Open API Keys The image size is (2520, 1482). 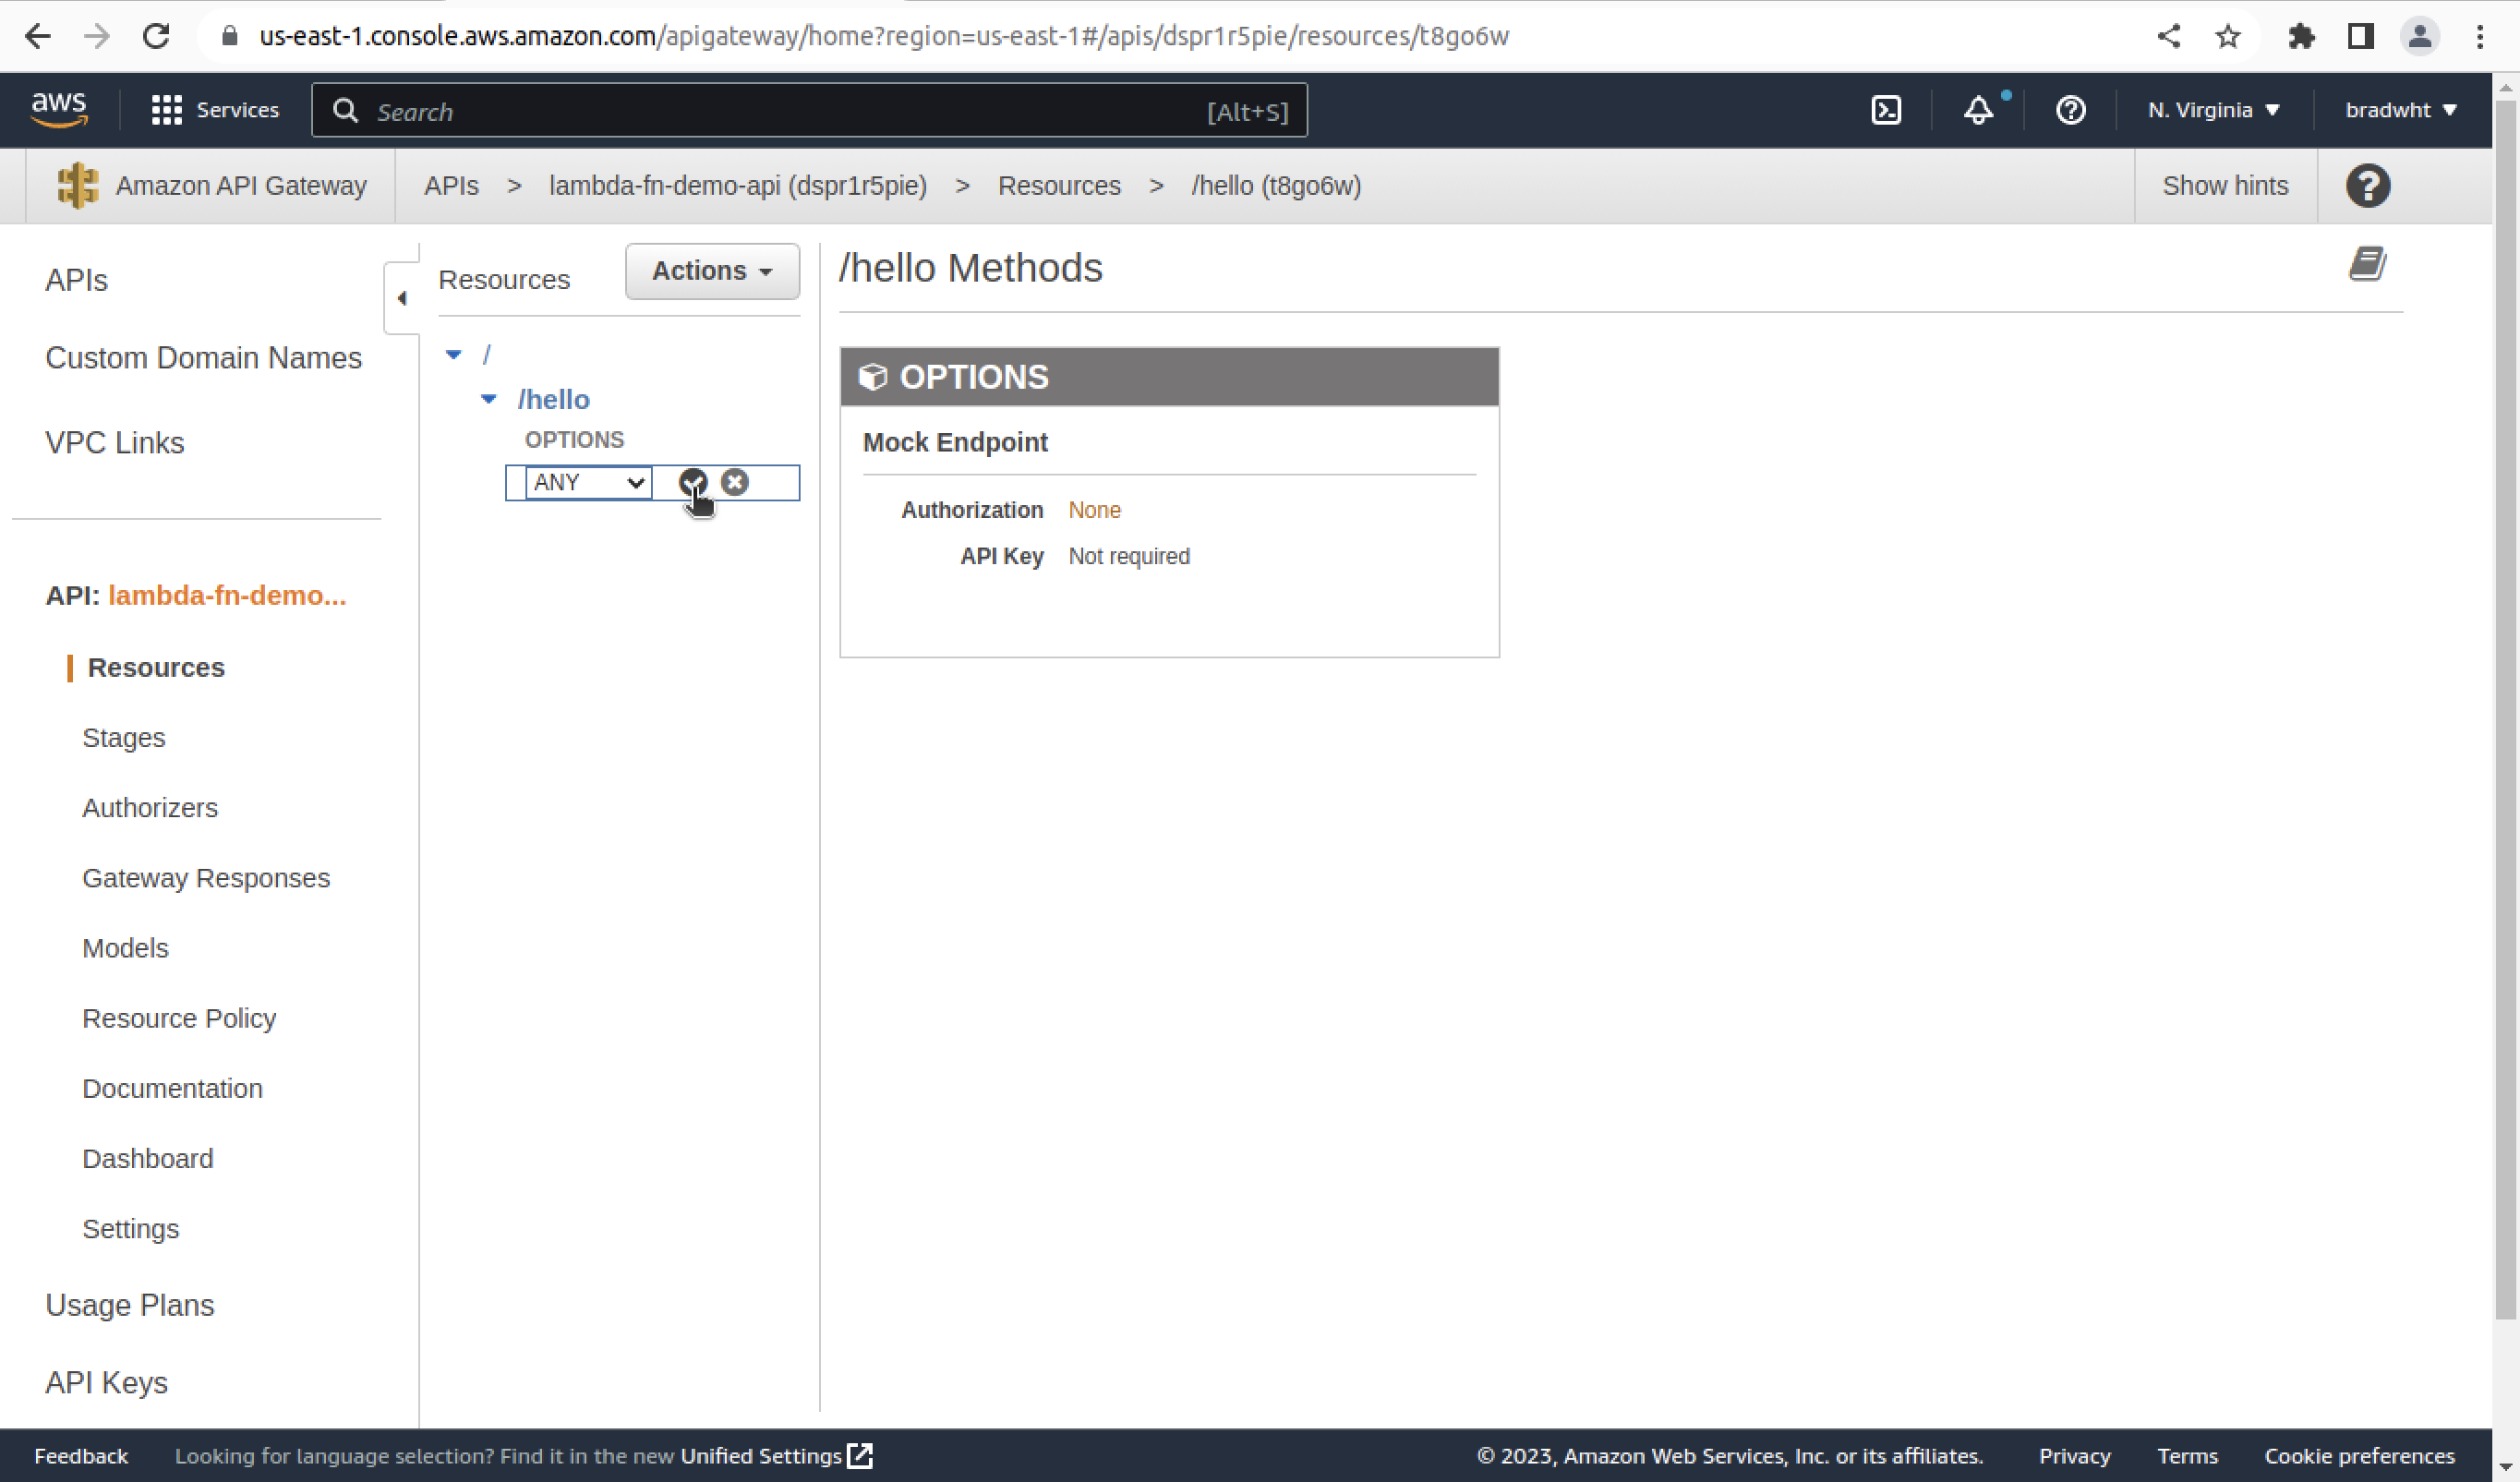pos(106,1382)
